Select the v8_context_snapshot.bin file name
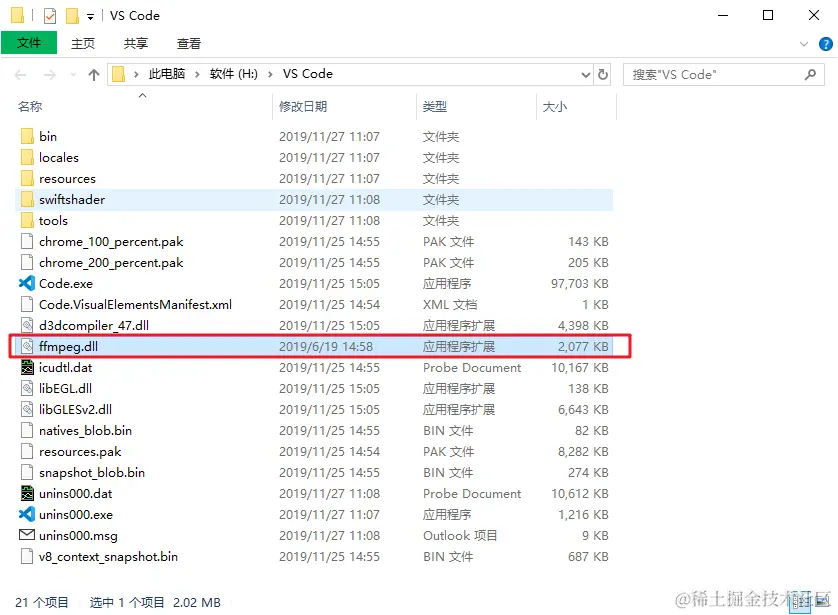 [108, 556]
